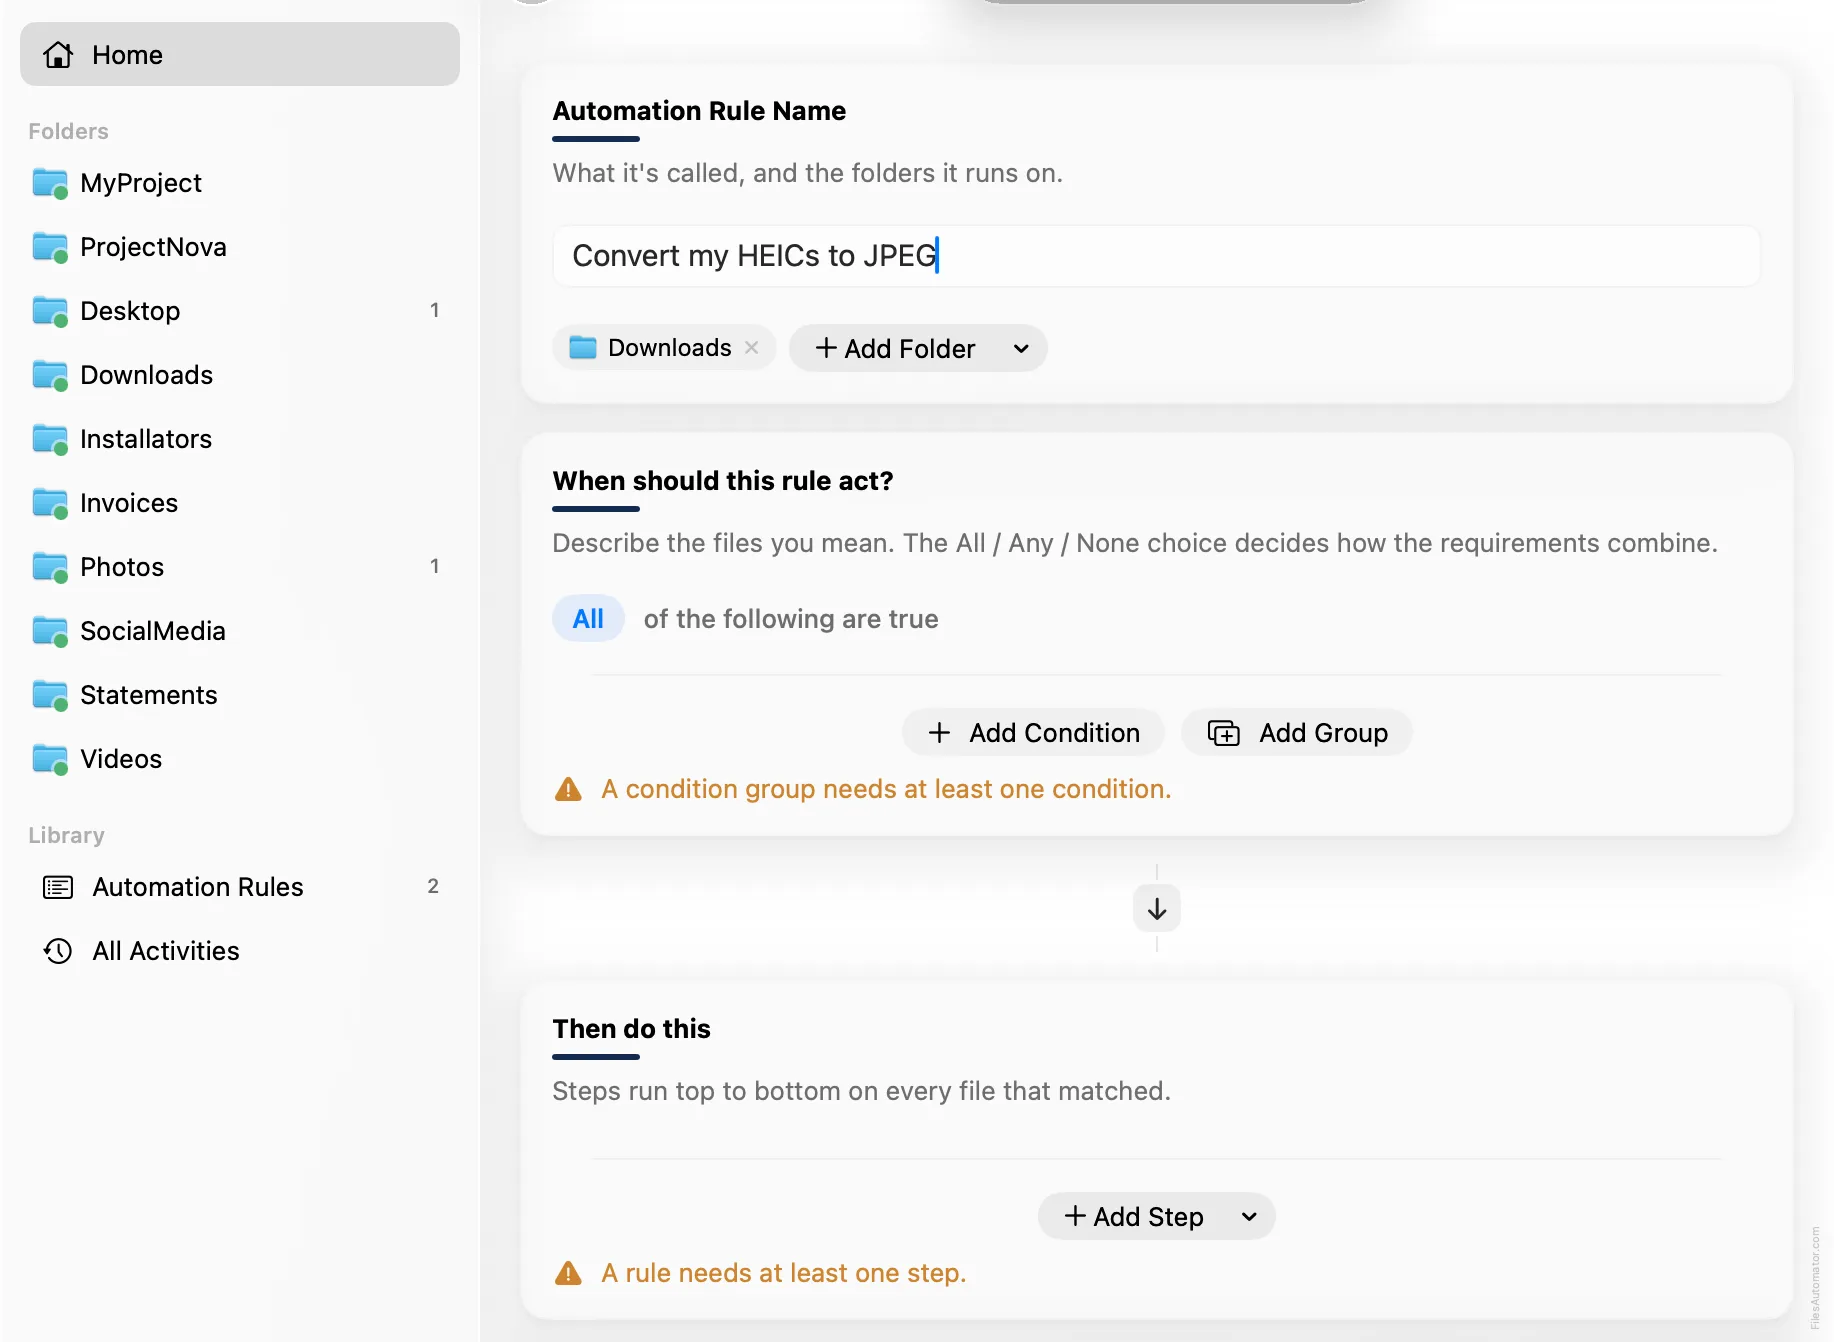
Task: Click 'A rule needs at least one step.' text
Action: click(x=784, y=1273)
